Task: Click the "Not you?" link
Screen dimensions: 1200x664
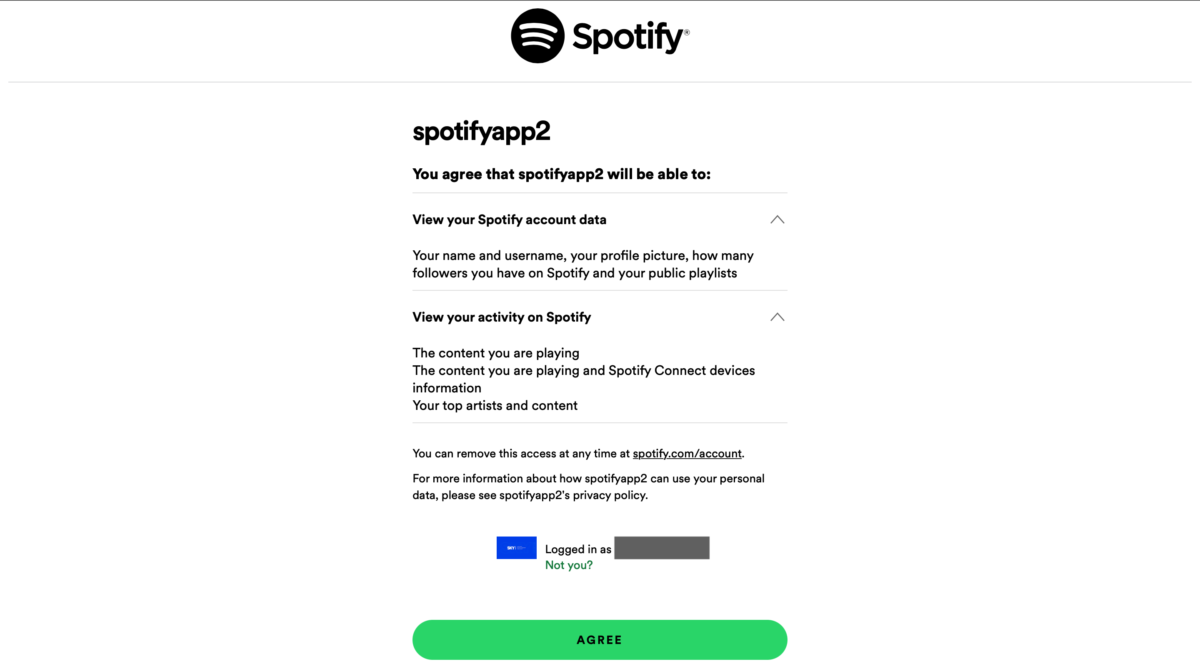Action: coord(568,565)
